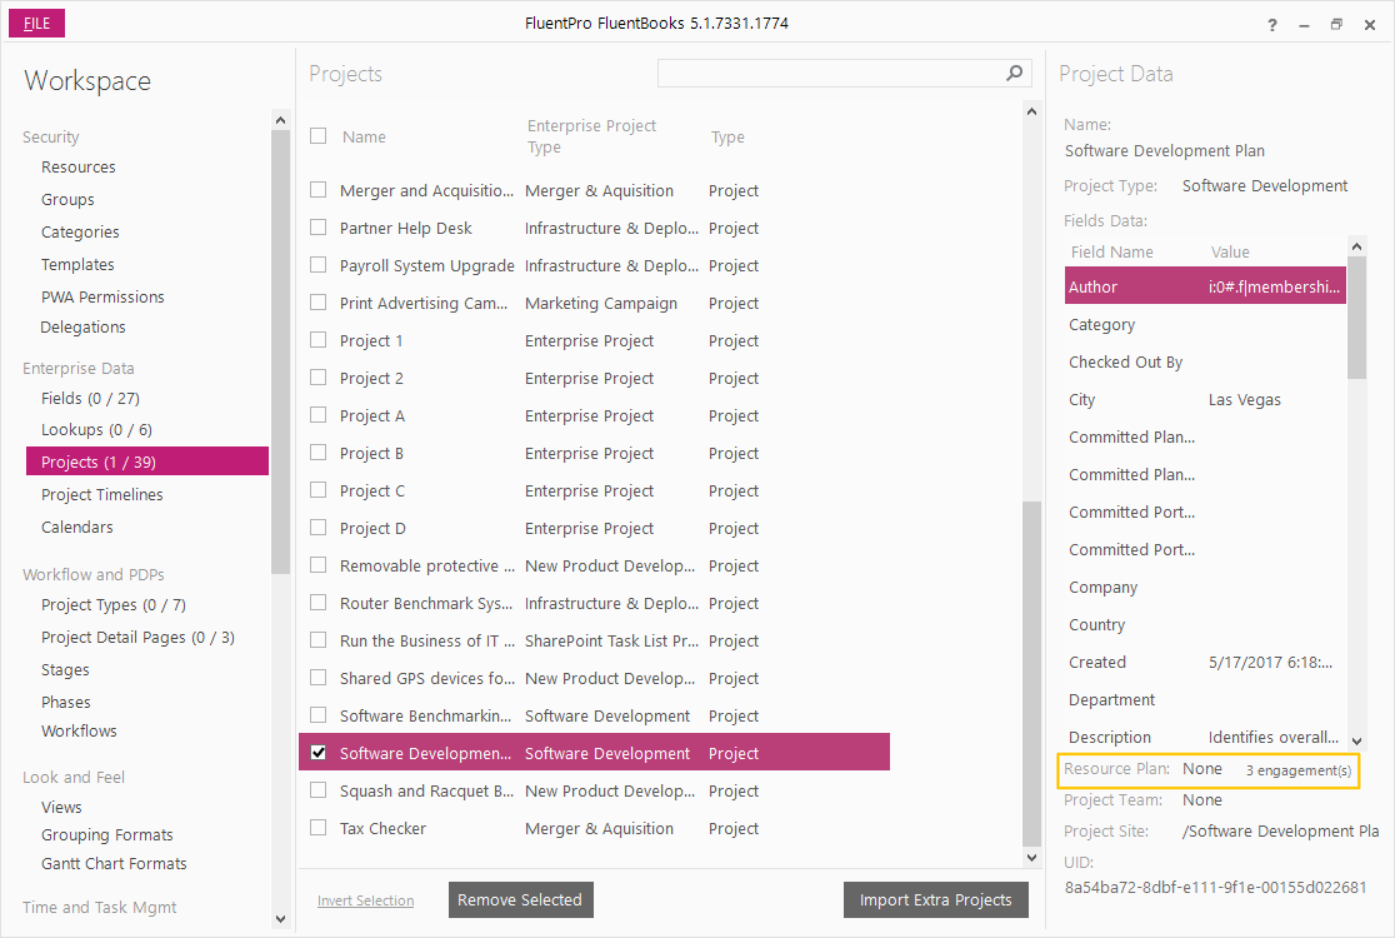Select the Project B row
The height and width of the screenshot is (938, 1395).
[x=594, y=453]
